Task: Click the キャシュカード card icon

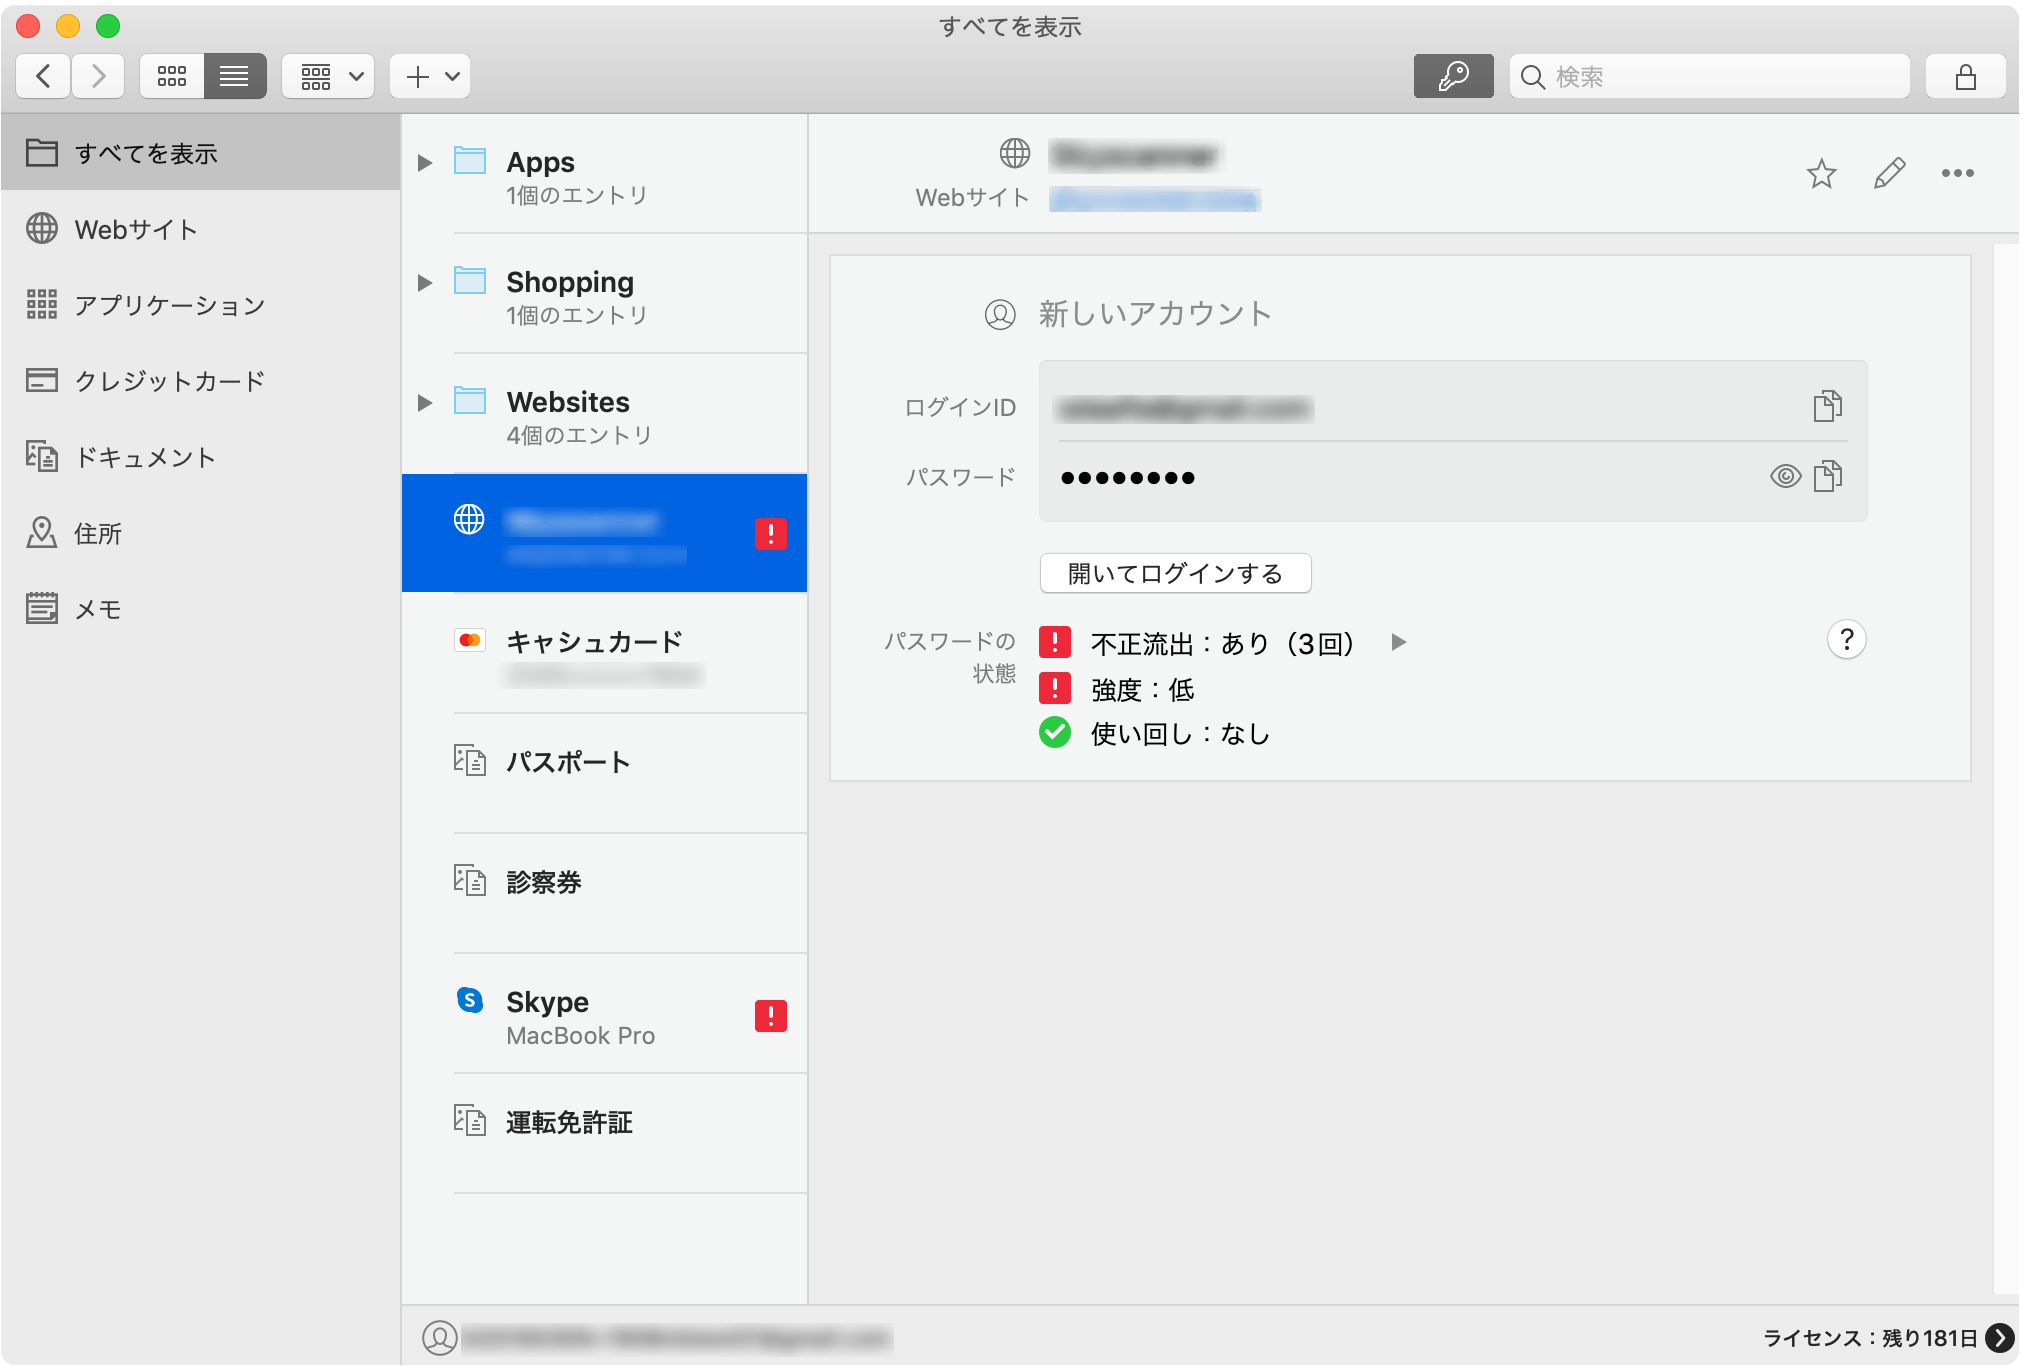Action: click(470, 640)
